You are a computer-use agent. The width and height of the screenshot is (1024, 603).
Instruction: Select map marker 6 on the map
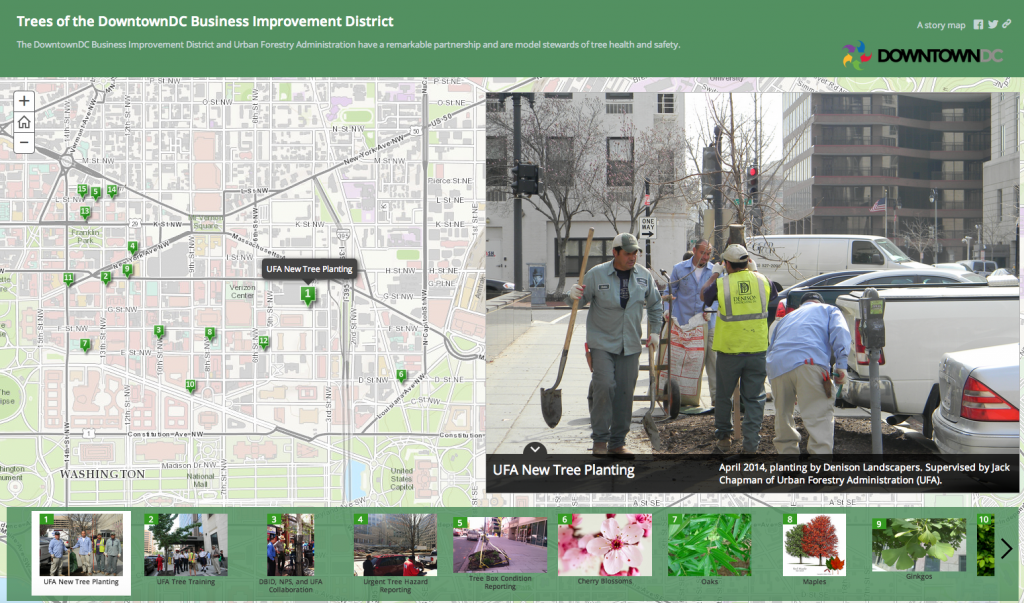tap(401, 374)
